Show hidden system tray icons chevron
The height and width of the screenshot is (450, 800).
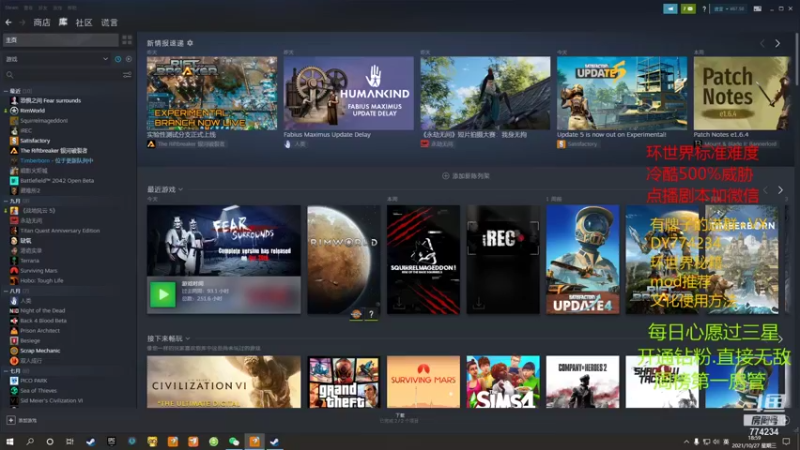coord(686,441)
